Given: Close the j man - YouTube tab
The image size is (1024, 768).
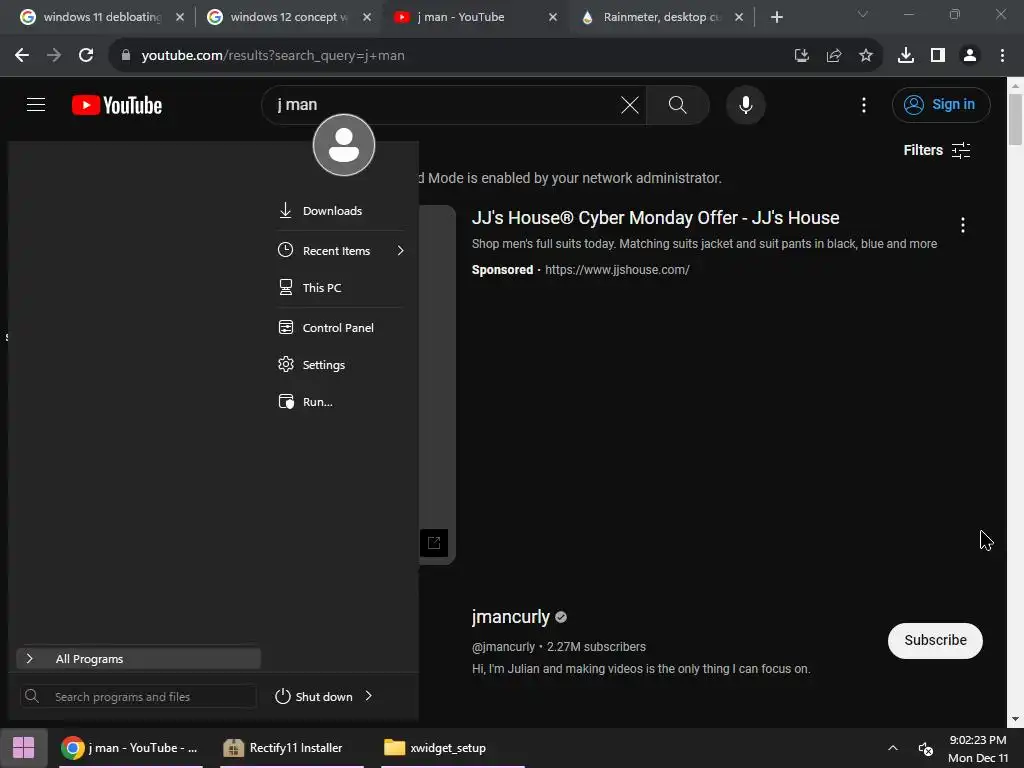Looking at the screenshot, I should [x=553, y=17].
